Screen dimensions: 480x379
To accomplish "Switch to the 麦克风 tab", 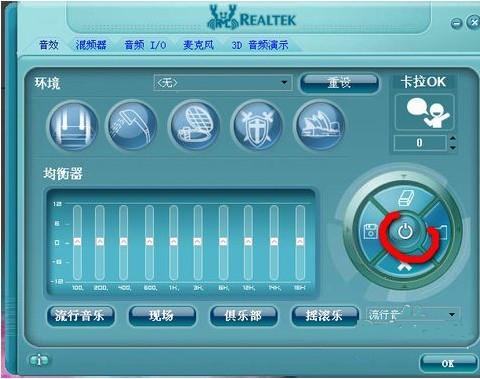I will click(199, 45).
